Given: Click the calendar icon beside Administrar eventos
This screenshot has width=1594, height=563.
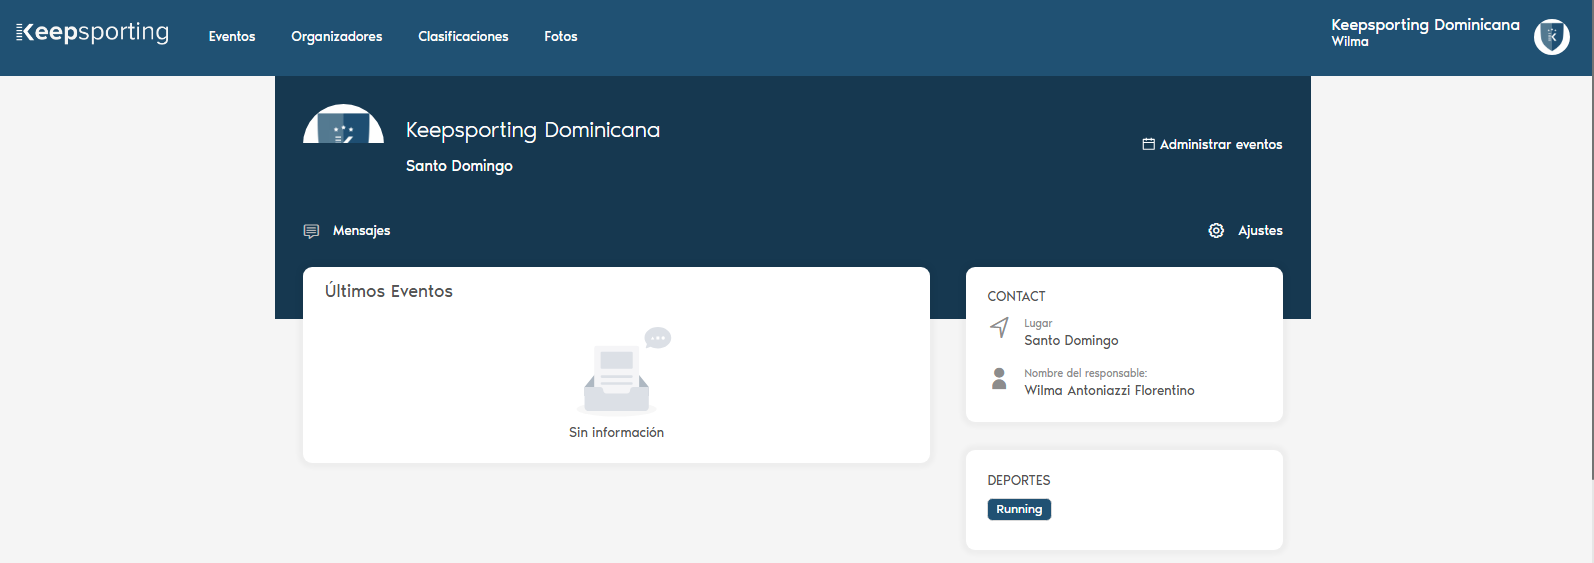Looking at the screenshot, I should pos(1148,144).
